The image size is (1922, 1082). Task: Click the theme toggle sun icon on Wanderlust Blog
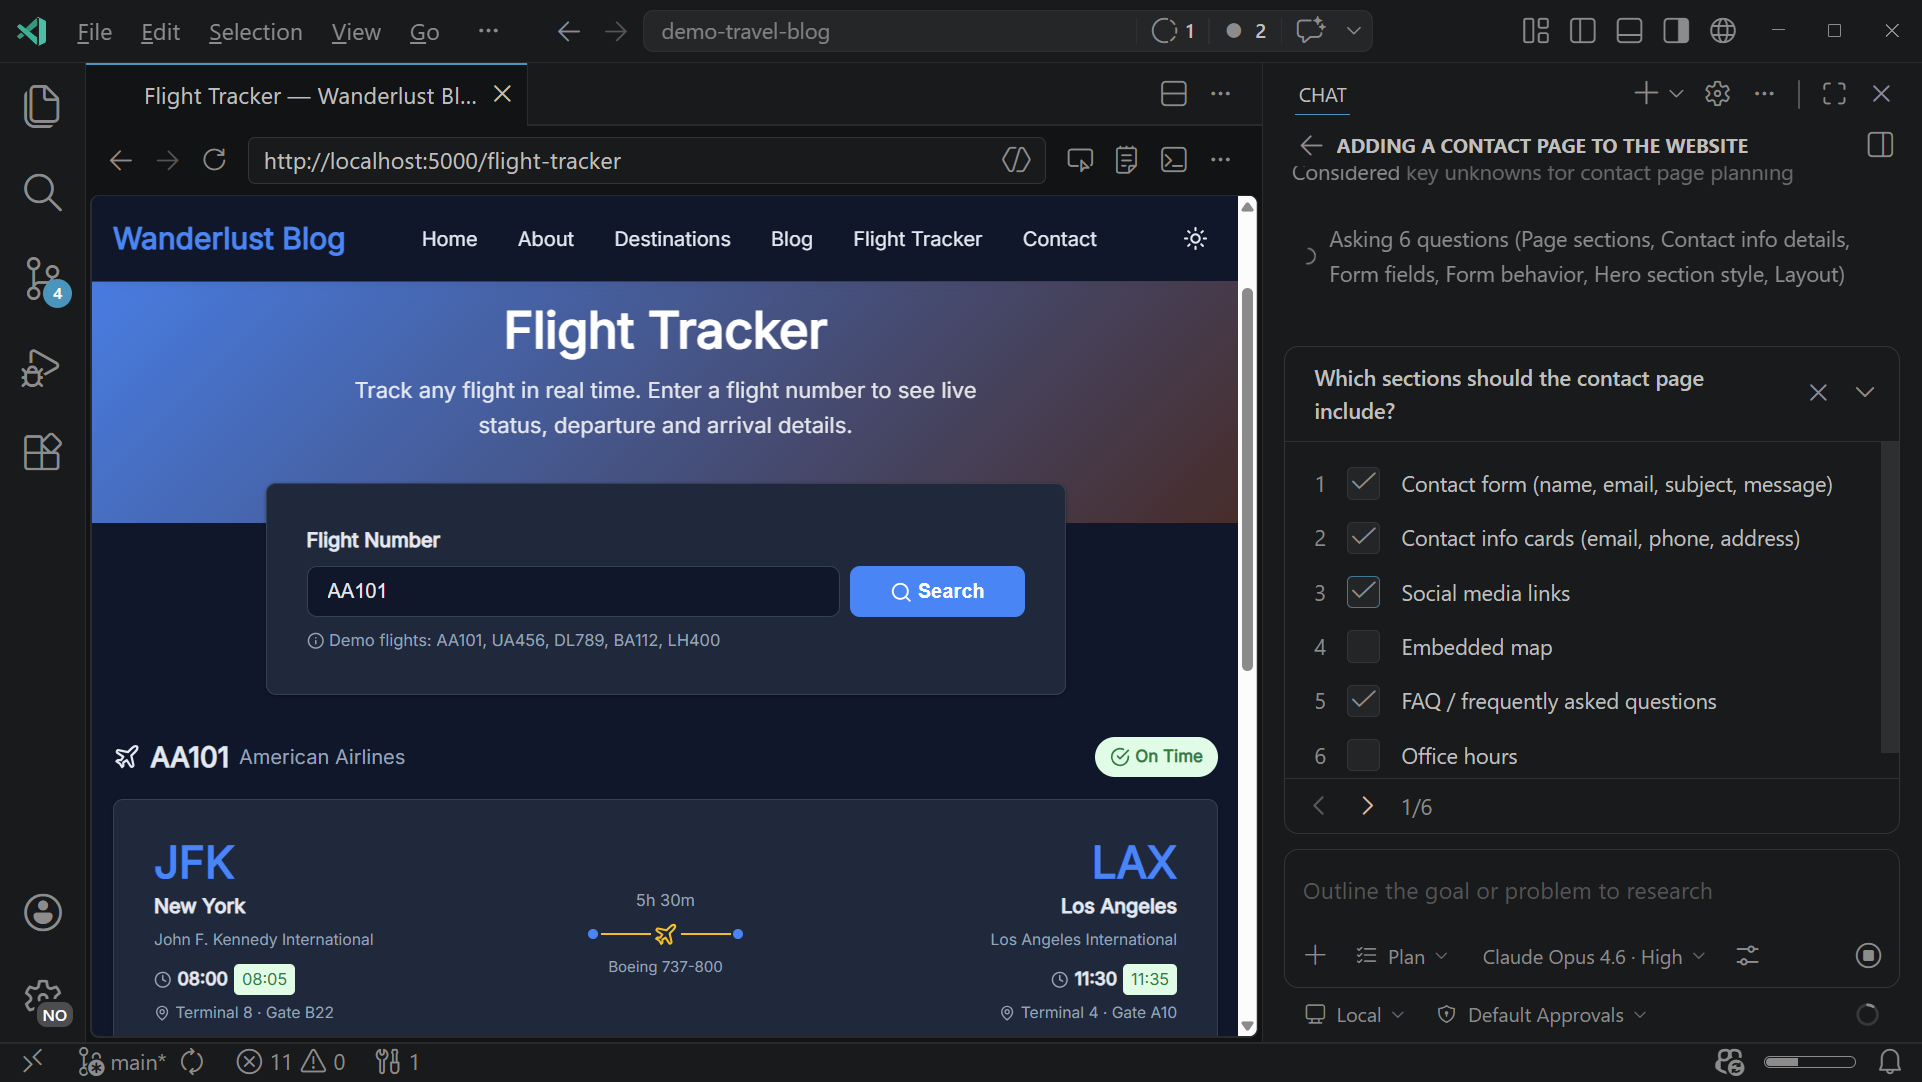coord(1195,239)
